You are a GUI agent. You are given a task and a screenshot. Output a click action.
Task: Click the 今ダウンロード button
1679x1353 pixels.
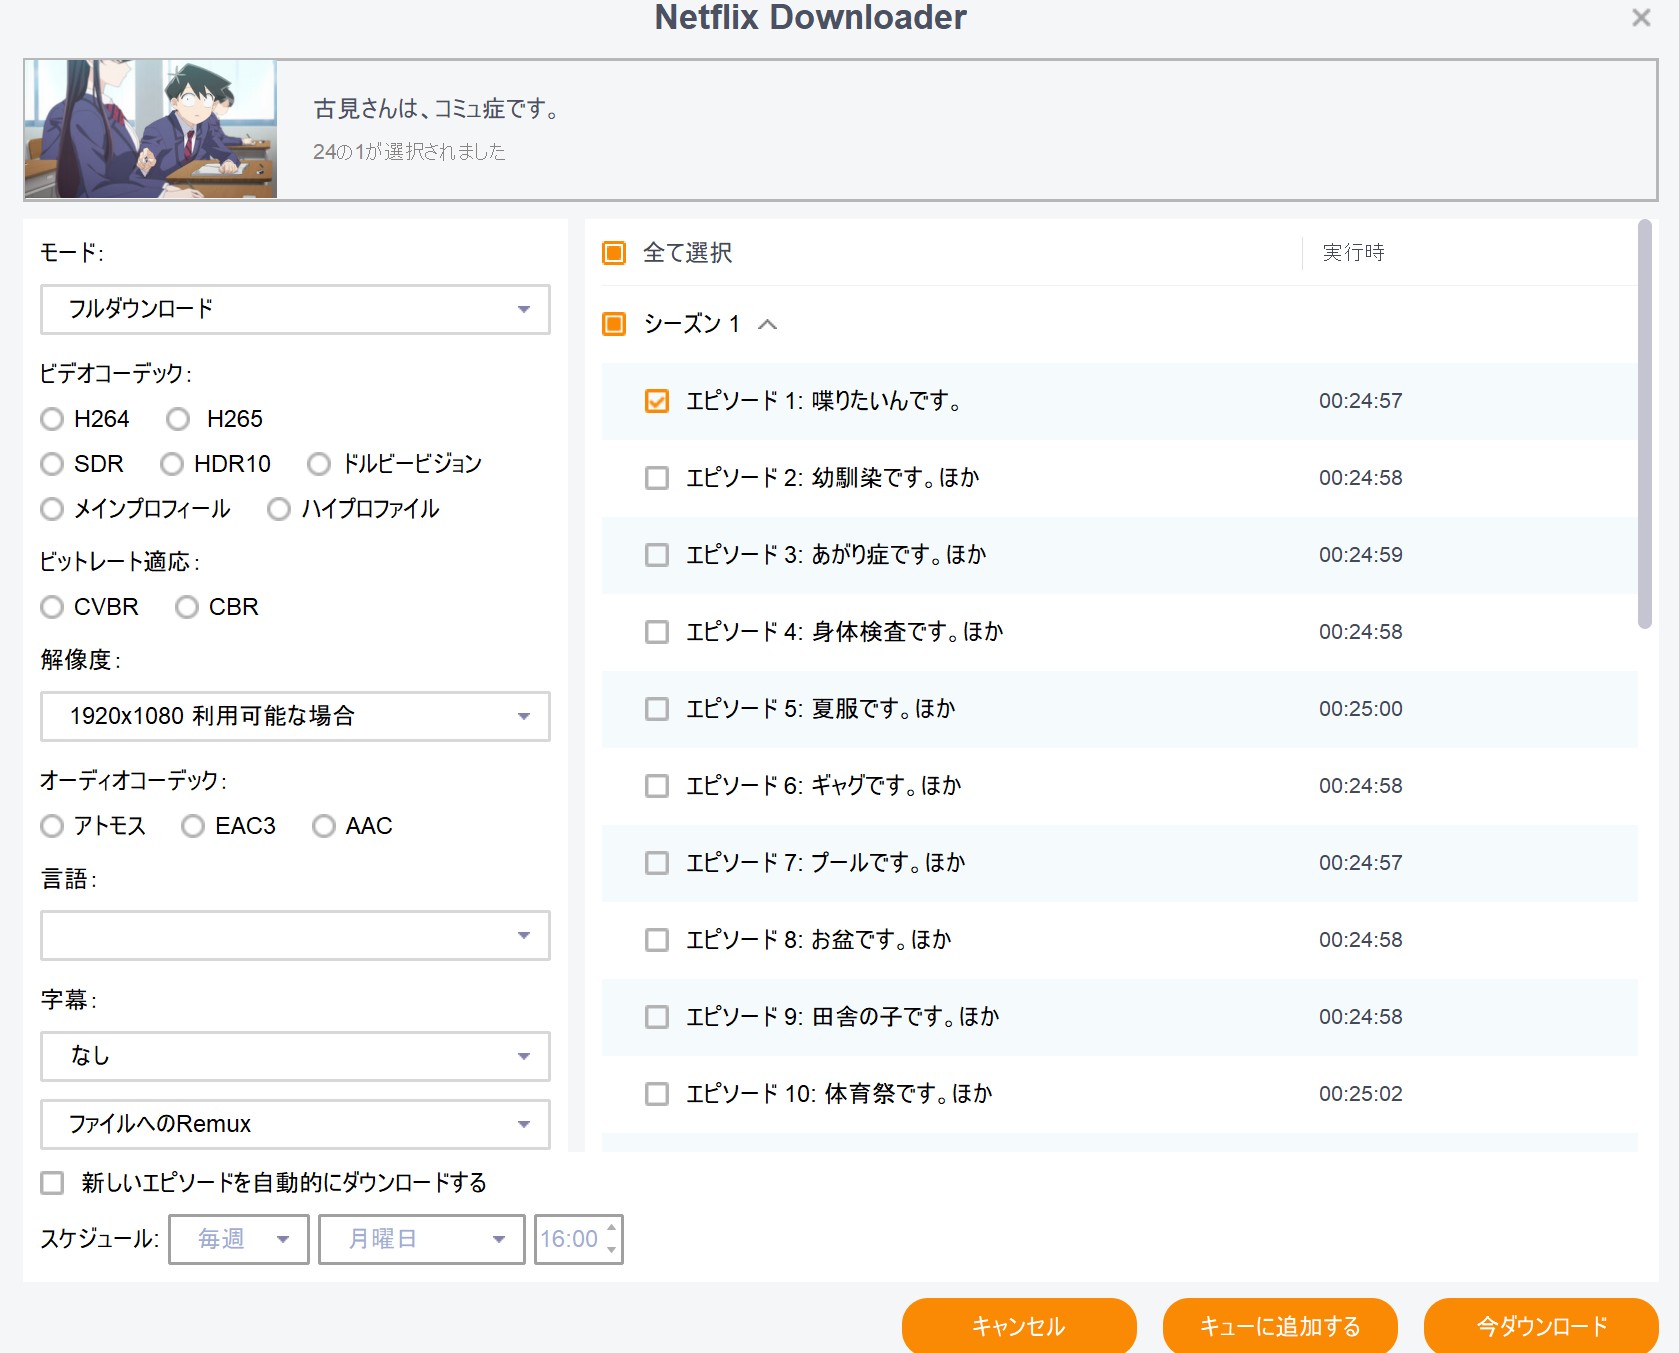click(1541, 1326)
